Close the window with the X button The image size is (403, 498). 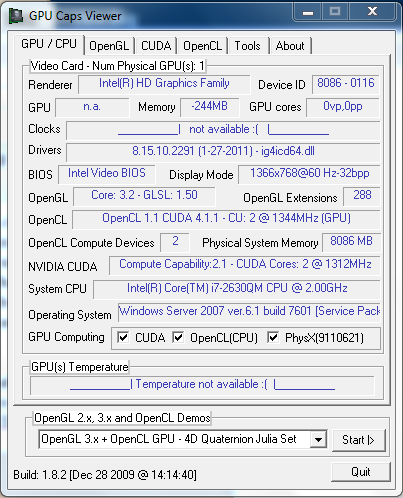point(372,12)
